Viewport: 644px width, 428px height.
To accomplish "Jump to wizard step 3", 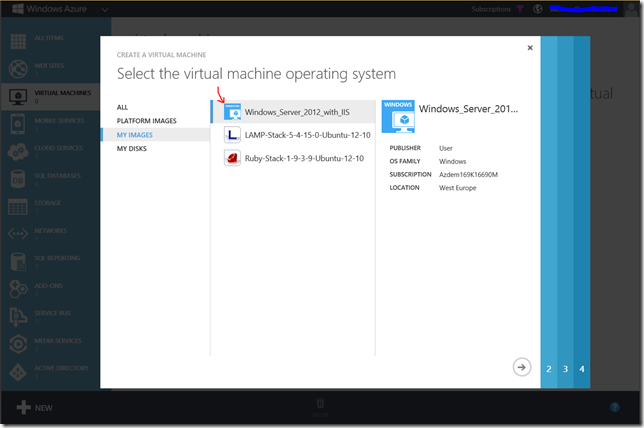I will coord(565,369).
